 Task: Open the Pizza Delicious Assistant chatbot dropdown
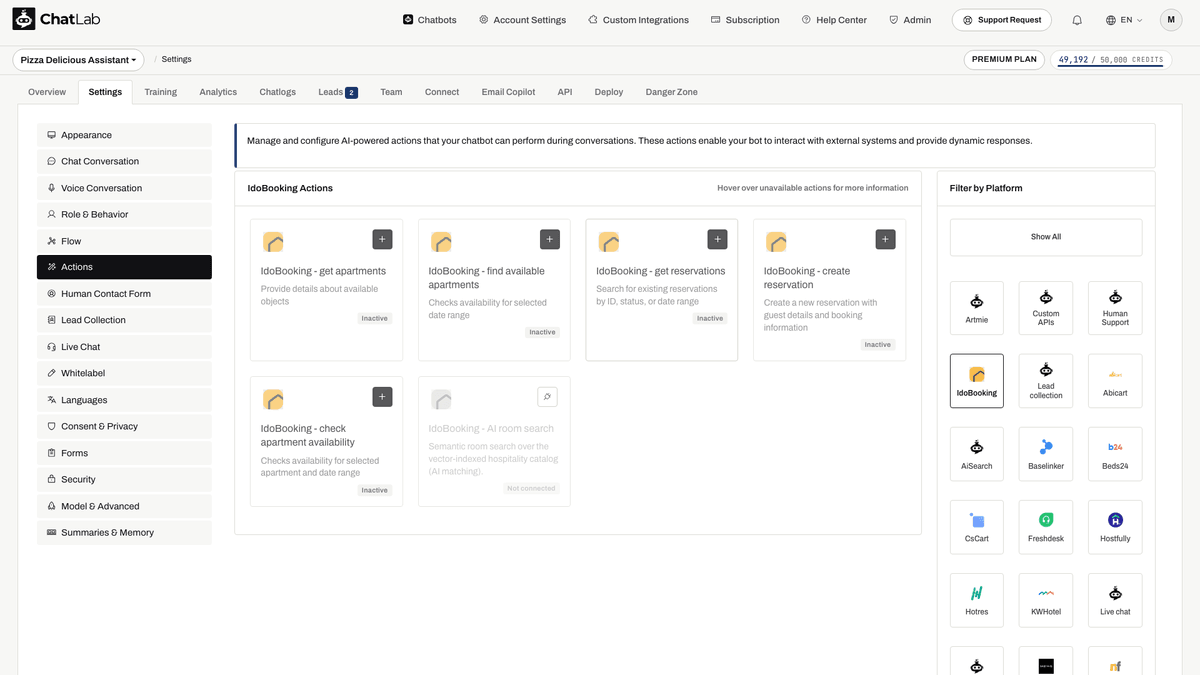click(x=79, y=60)
